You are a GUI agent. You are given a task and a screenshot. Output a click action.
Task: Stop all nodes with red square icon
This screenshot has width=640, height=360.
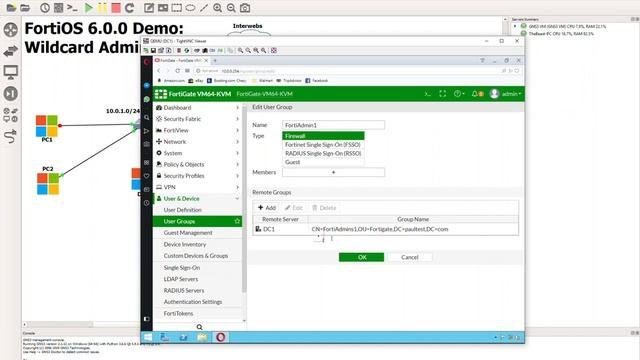pyautogui.click(x=116, y=8)
